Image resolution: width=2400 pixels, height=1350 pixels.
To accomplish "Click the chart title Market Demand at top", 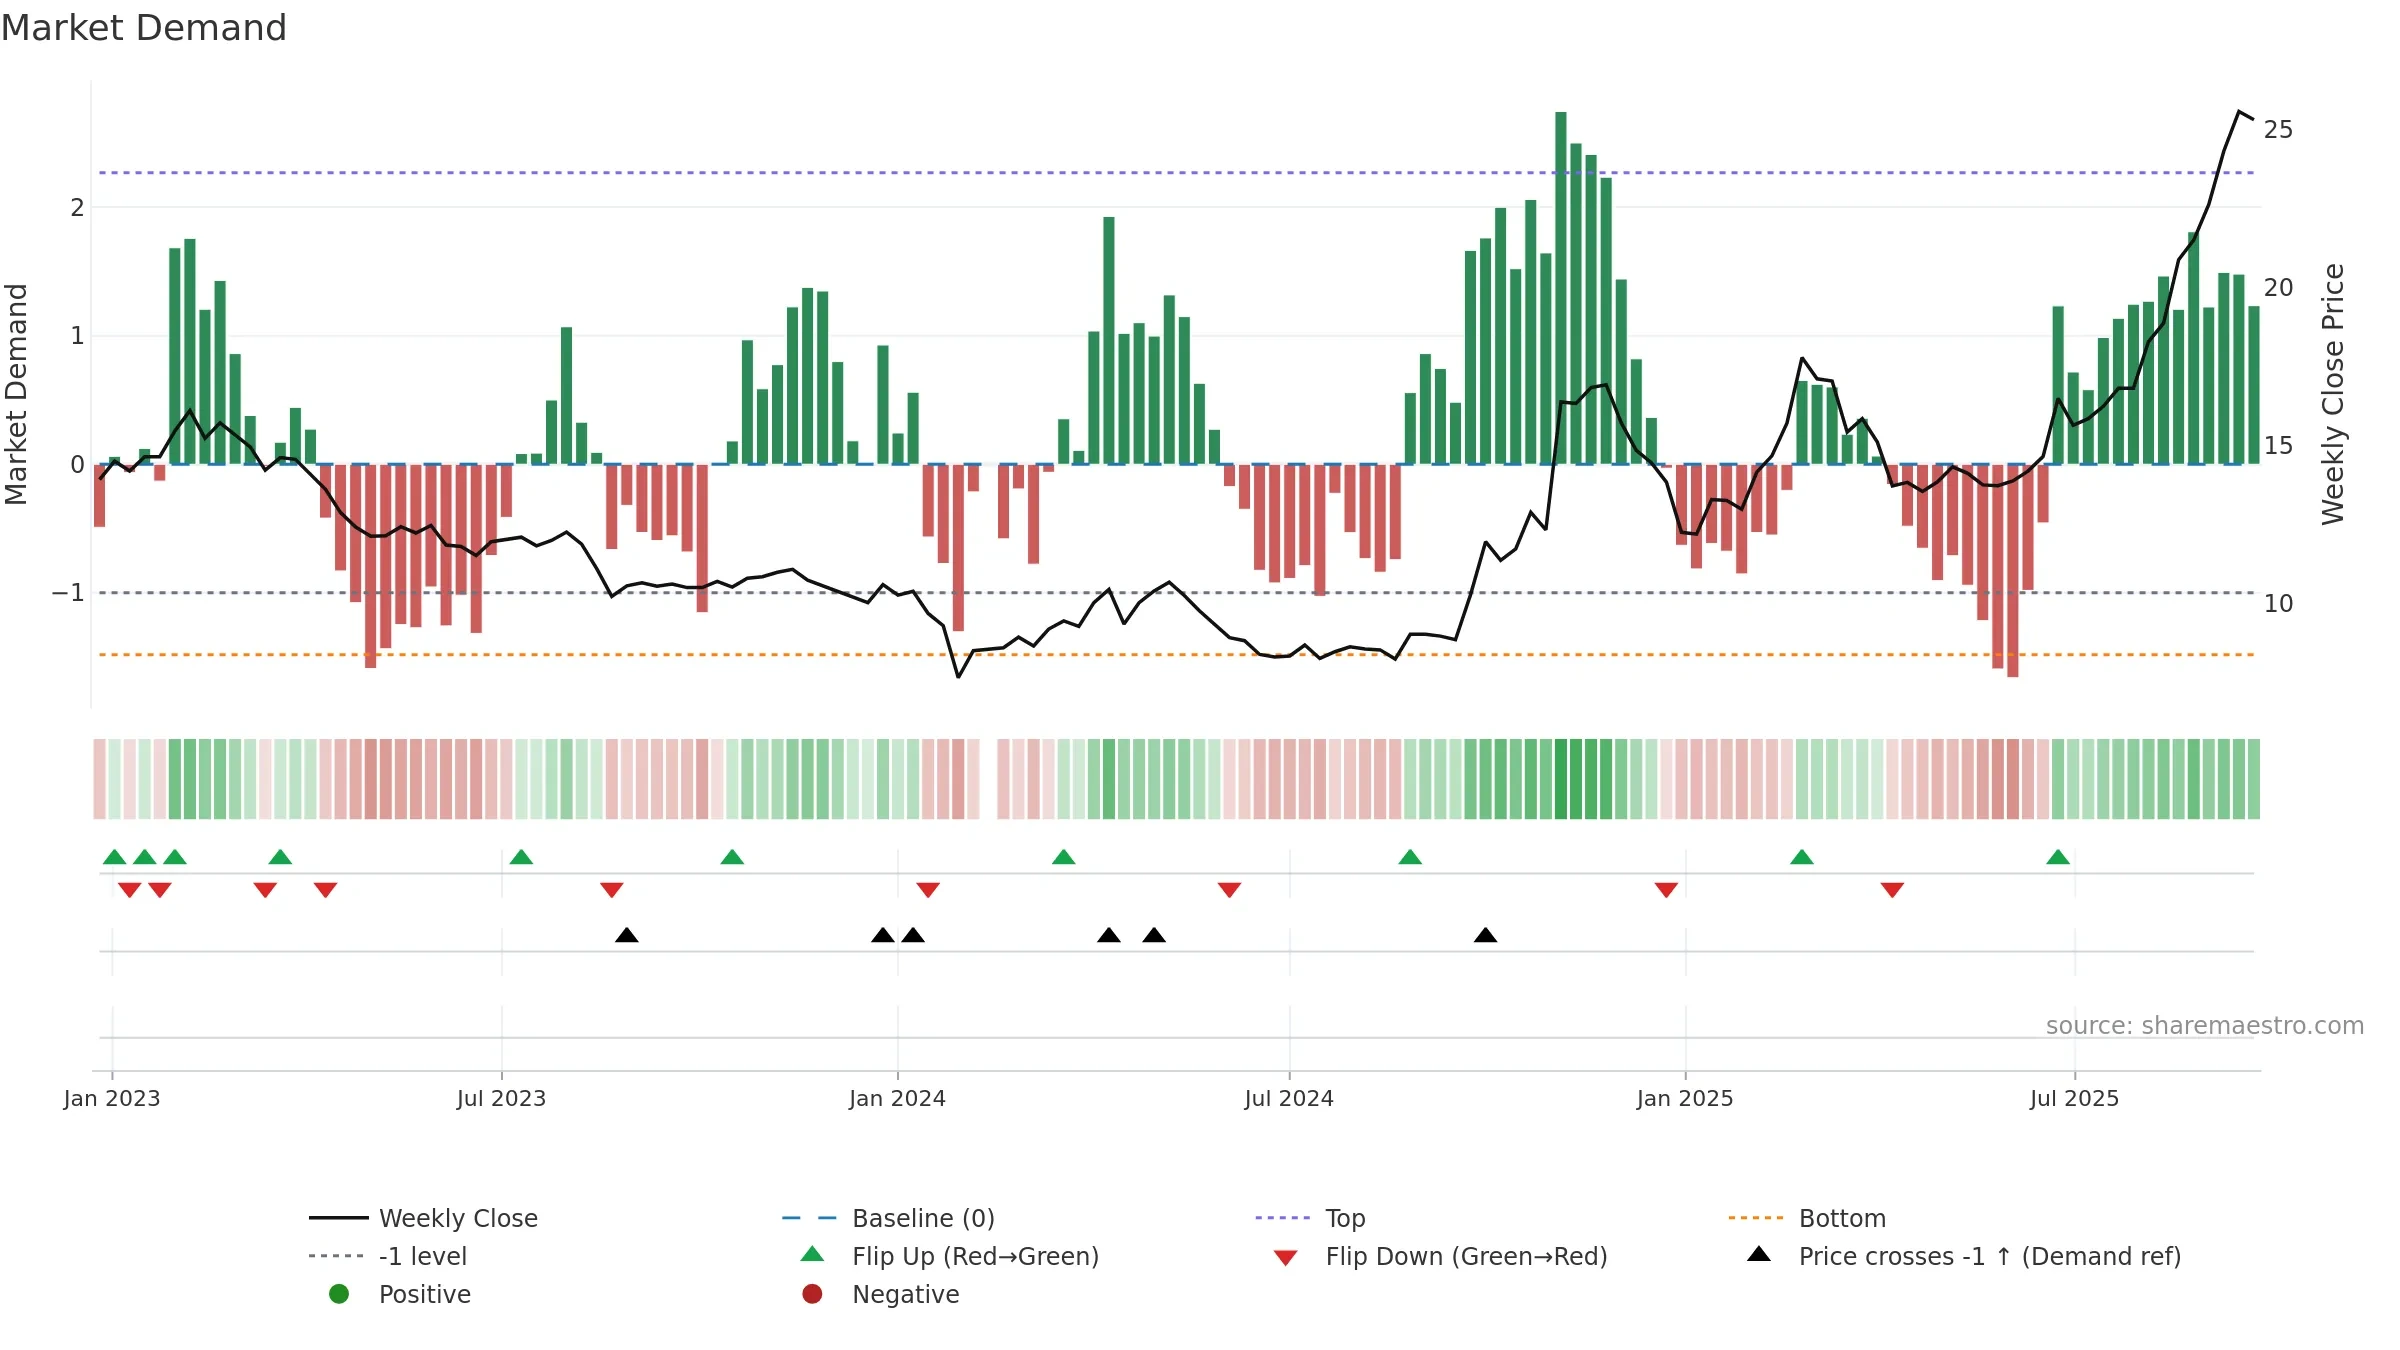I will [x=144, y=28].
